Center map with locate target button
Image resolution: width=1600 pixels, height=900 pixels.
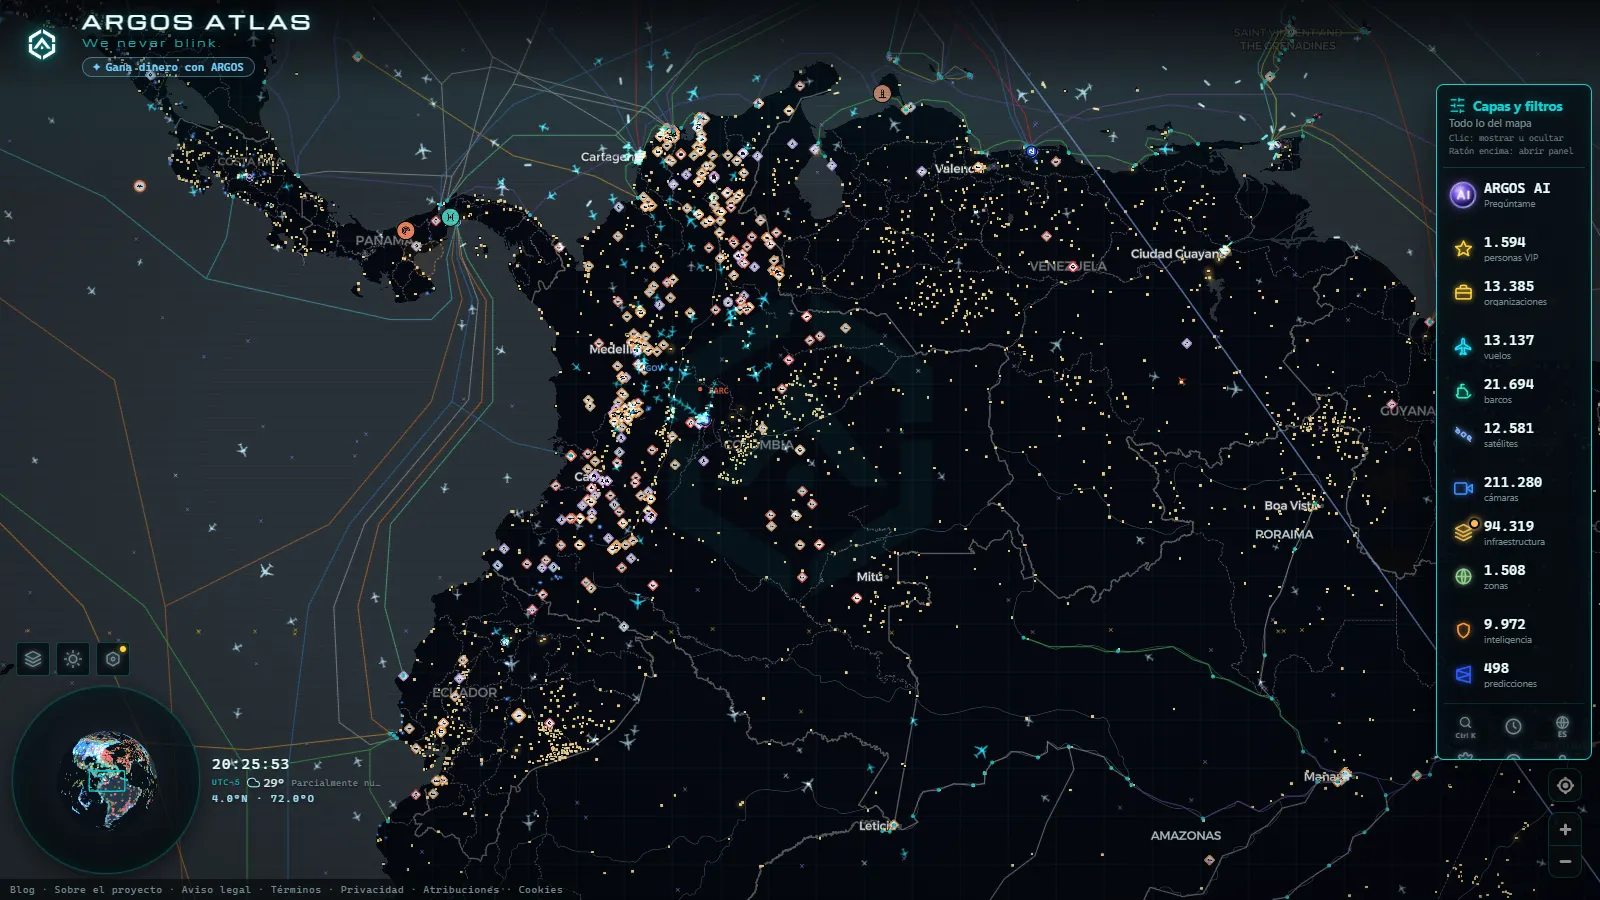pos(1565,786)
